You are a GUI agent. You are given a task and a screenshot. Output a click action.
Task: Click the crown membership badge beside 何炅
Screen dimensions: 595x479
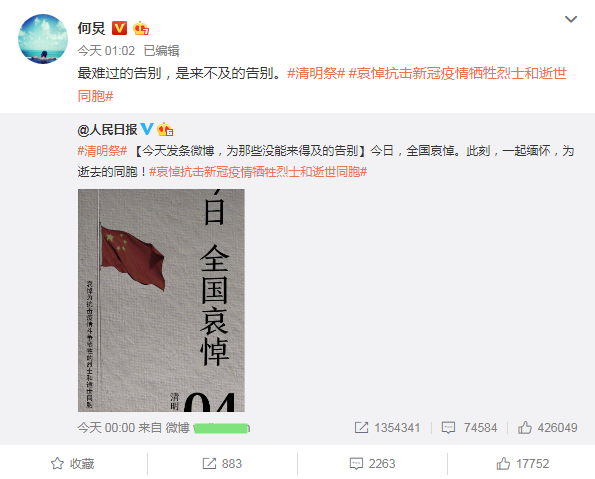click(141, 28)
